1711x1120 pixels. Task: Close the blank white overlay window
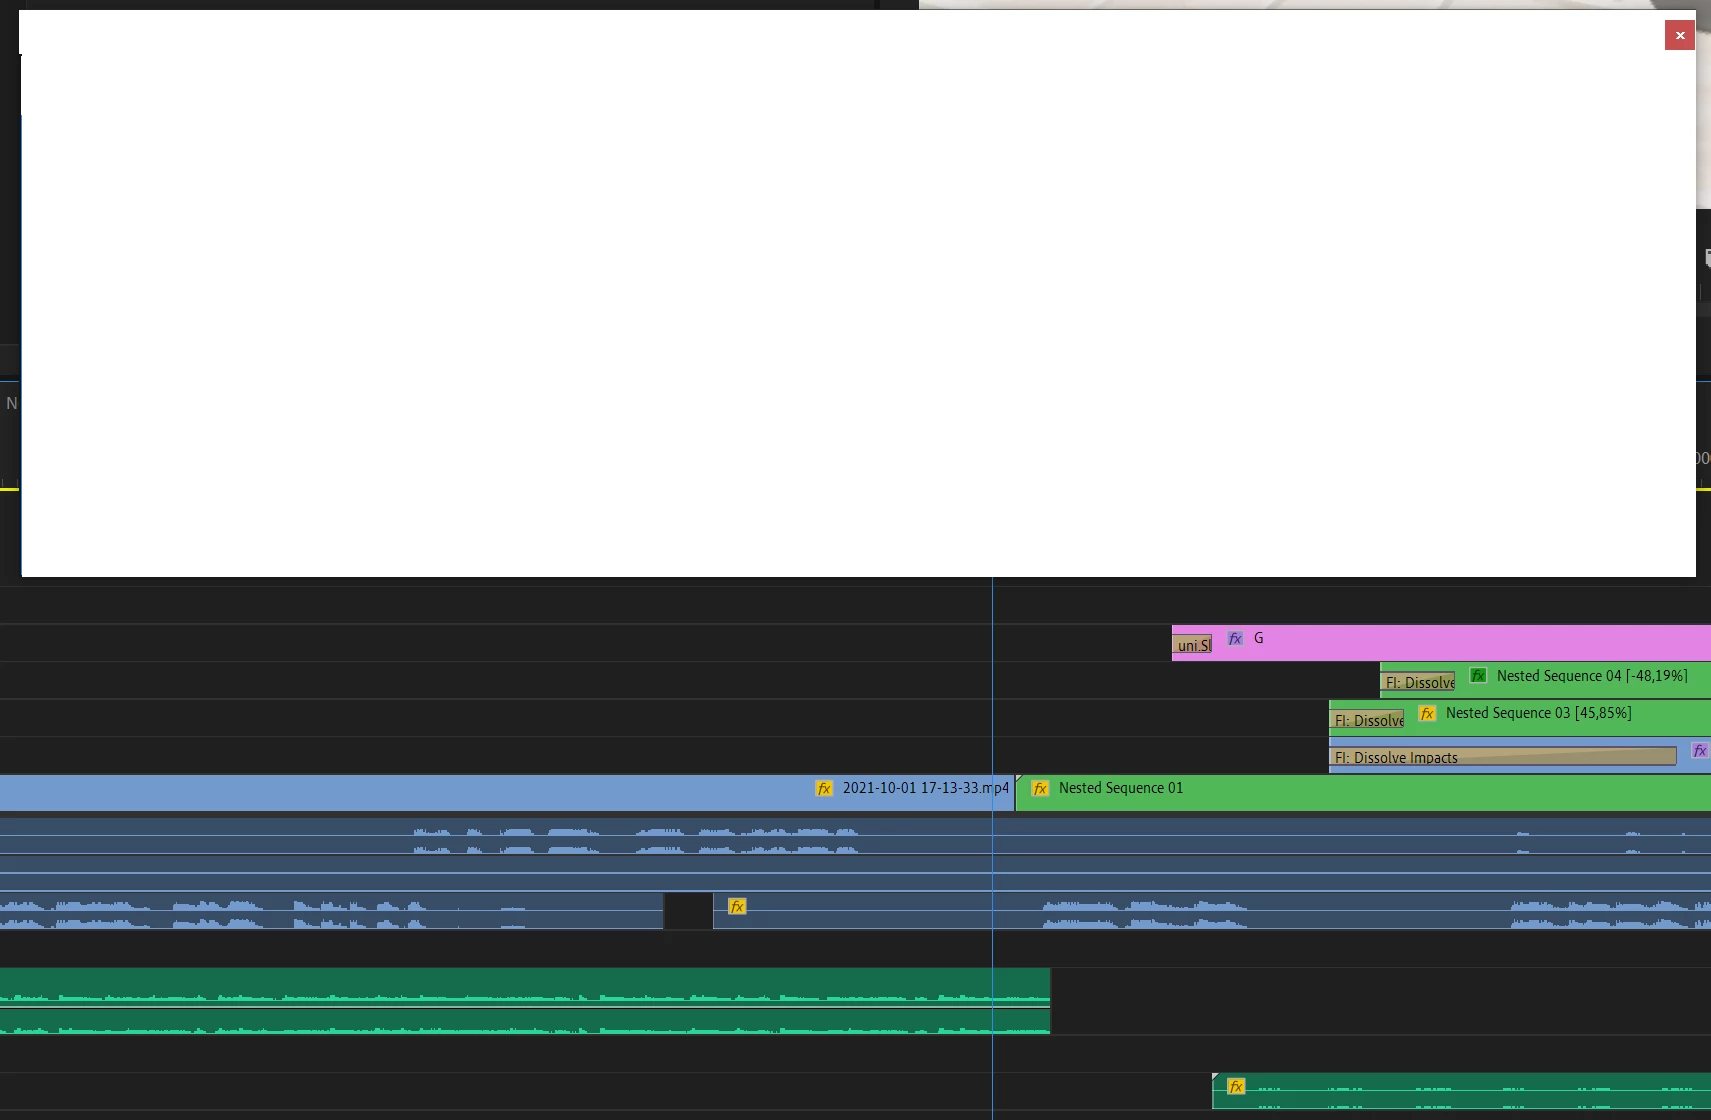point(1680,35)
